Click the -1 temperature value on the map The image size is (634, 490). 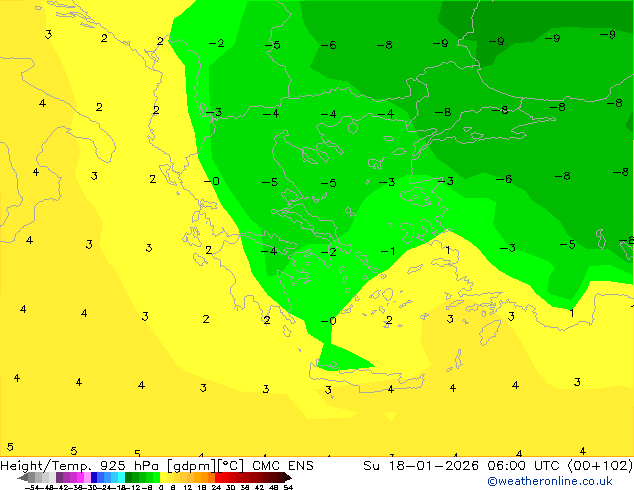click(388, 251)
